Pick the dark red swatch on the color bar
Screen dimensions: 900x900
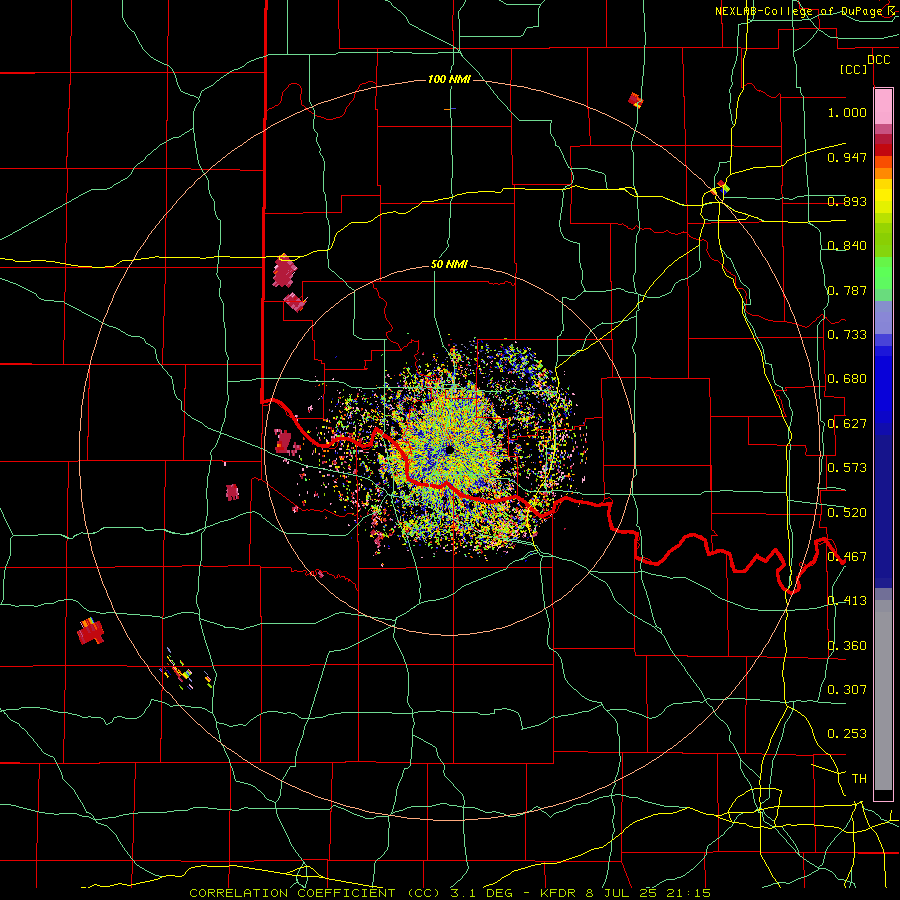click(883, 149)
